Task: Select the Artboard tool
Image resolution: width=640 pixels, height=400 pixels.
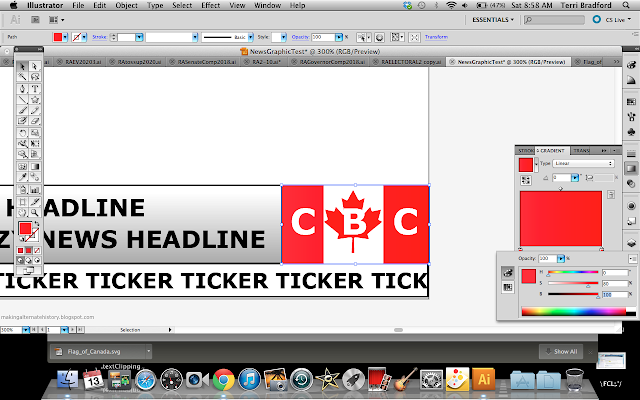Action: click(x=22, y=202)
